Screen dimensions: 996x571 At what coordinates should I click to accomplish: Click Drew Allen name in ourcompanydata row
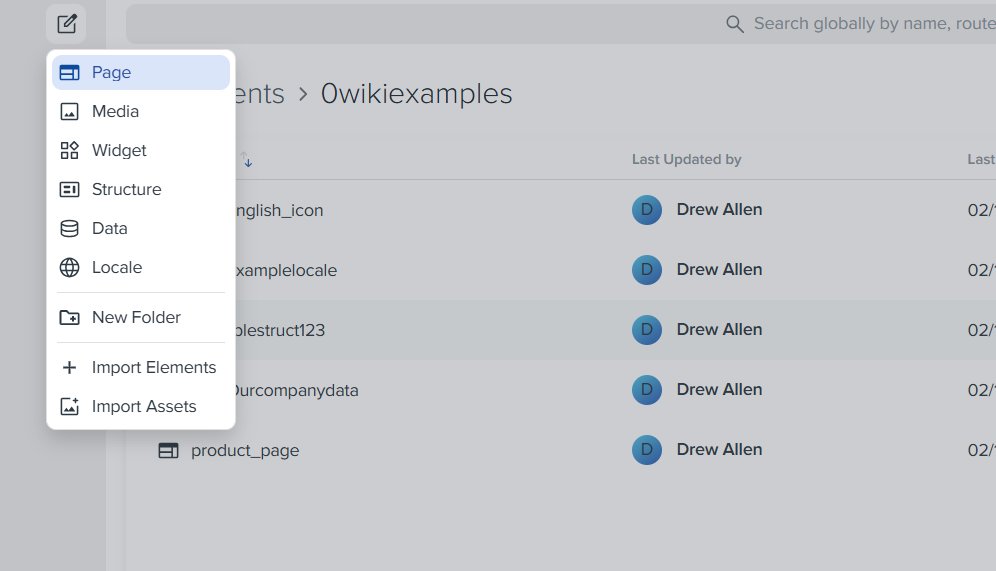pyautogui.click(x=719, y=389)
